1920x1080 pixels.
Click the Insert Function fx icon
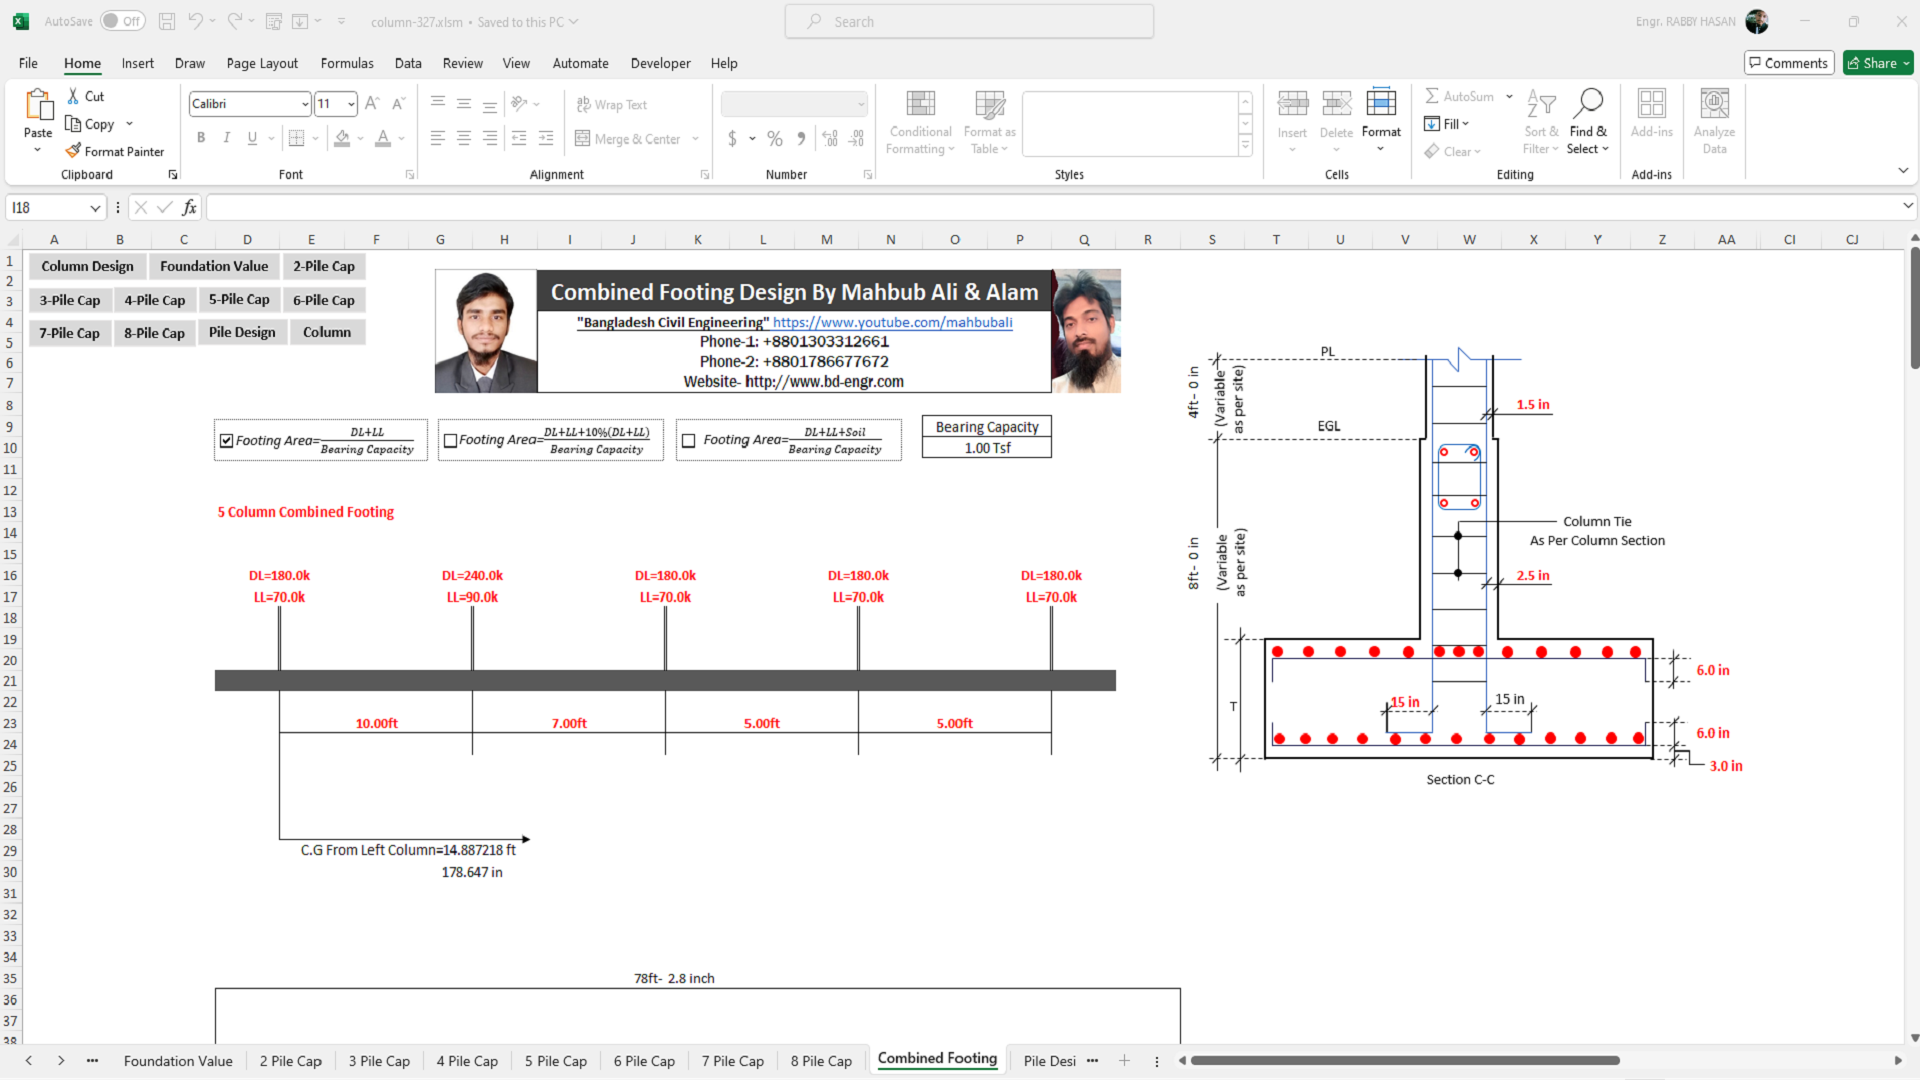click(189, 208)
